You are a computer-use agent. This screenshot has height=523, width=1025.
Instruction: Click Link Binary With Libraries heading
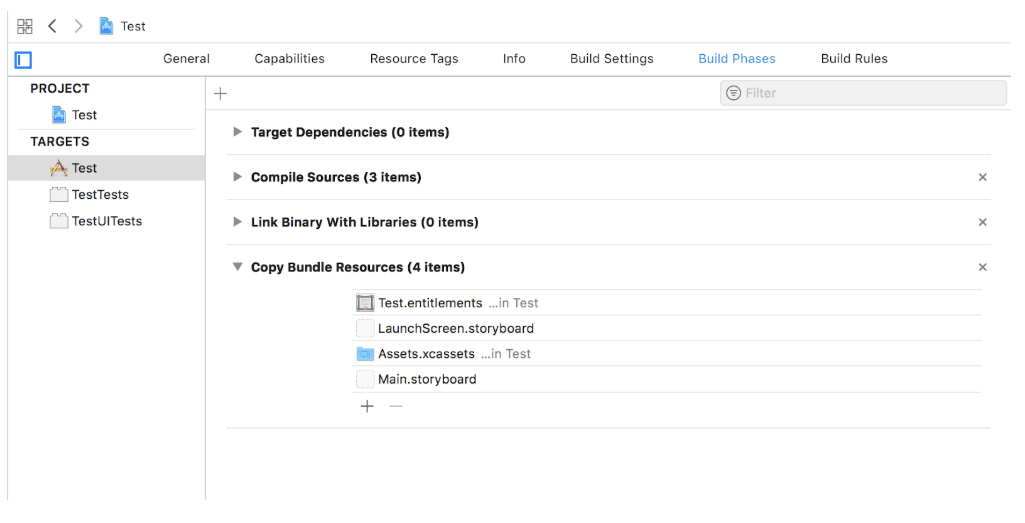(x=365, y=222)
